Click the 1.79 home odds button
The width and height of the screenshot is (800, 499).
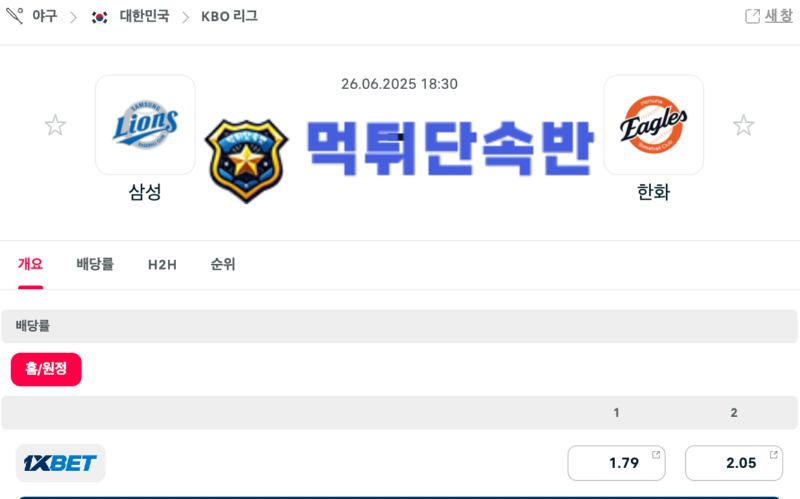coord(616,463)
